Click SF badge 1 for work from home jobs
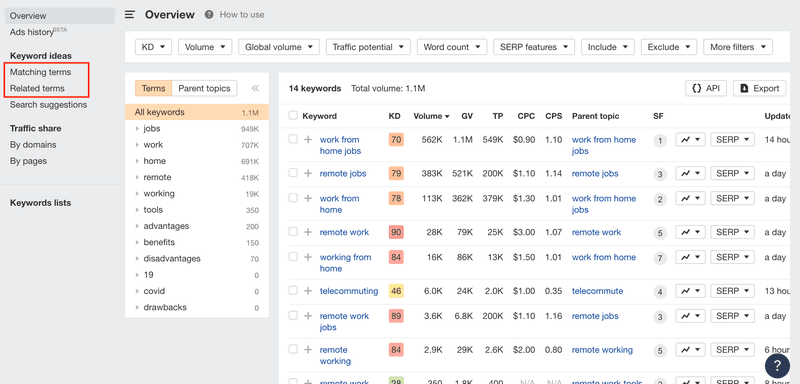This screenshot has height=384, width=800. coord(660,141)
